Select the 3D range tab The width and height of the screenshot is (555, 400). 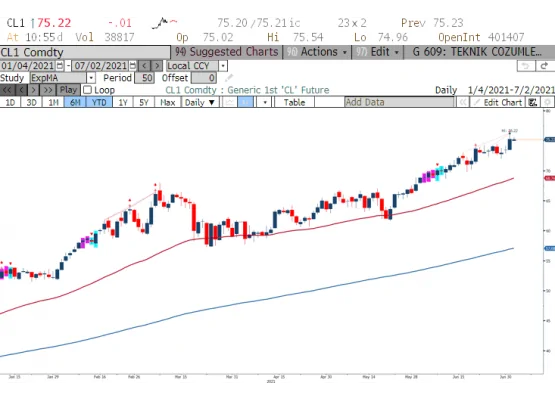pyautogui.click(x=32, y=103)
